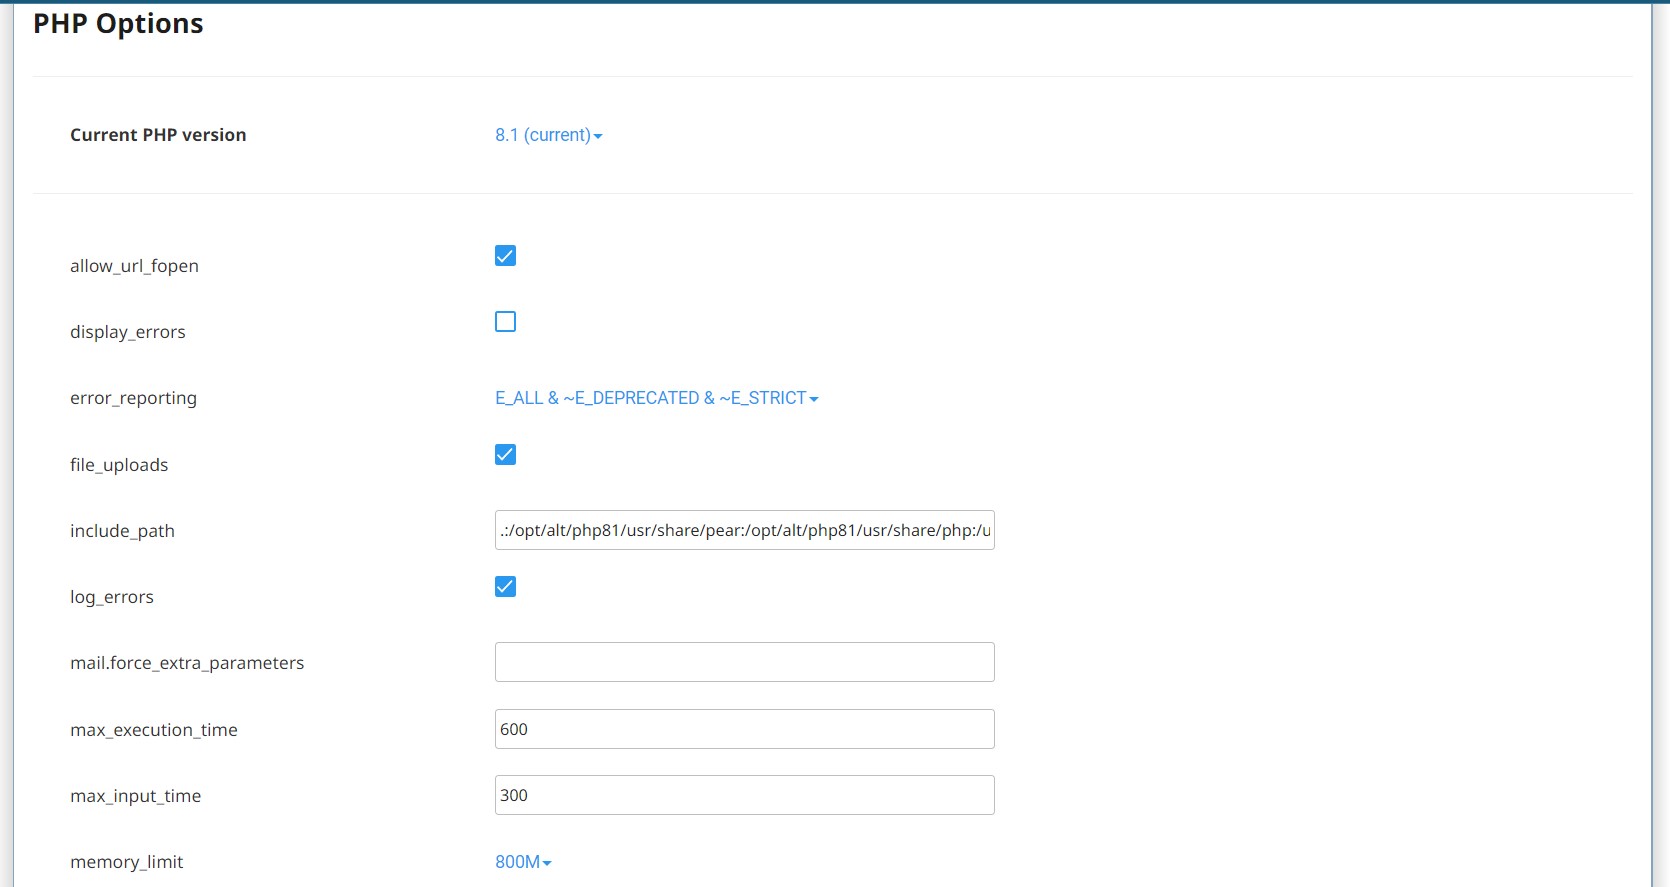Image resolution: width=1670 pixels, height=887 pixels.
Task: Select the max_input_time field showing 300
Action: (x=744, y=795)
